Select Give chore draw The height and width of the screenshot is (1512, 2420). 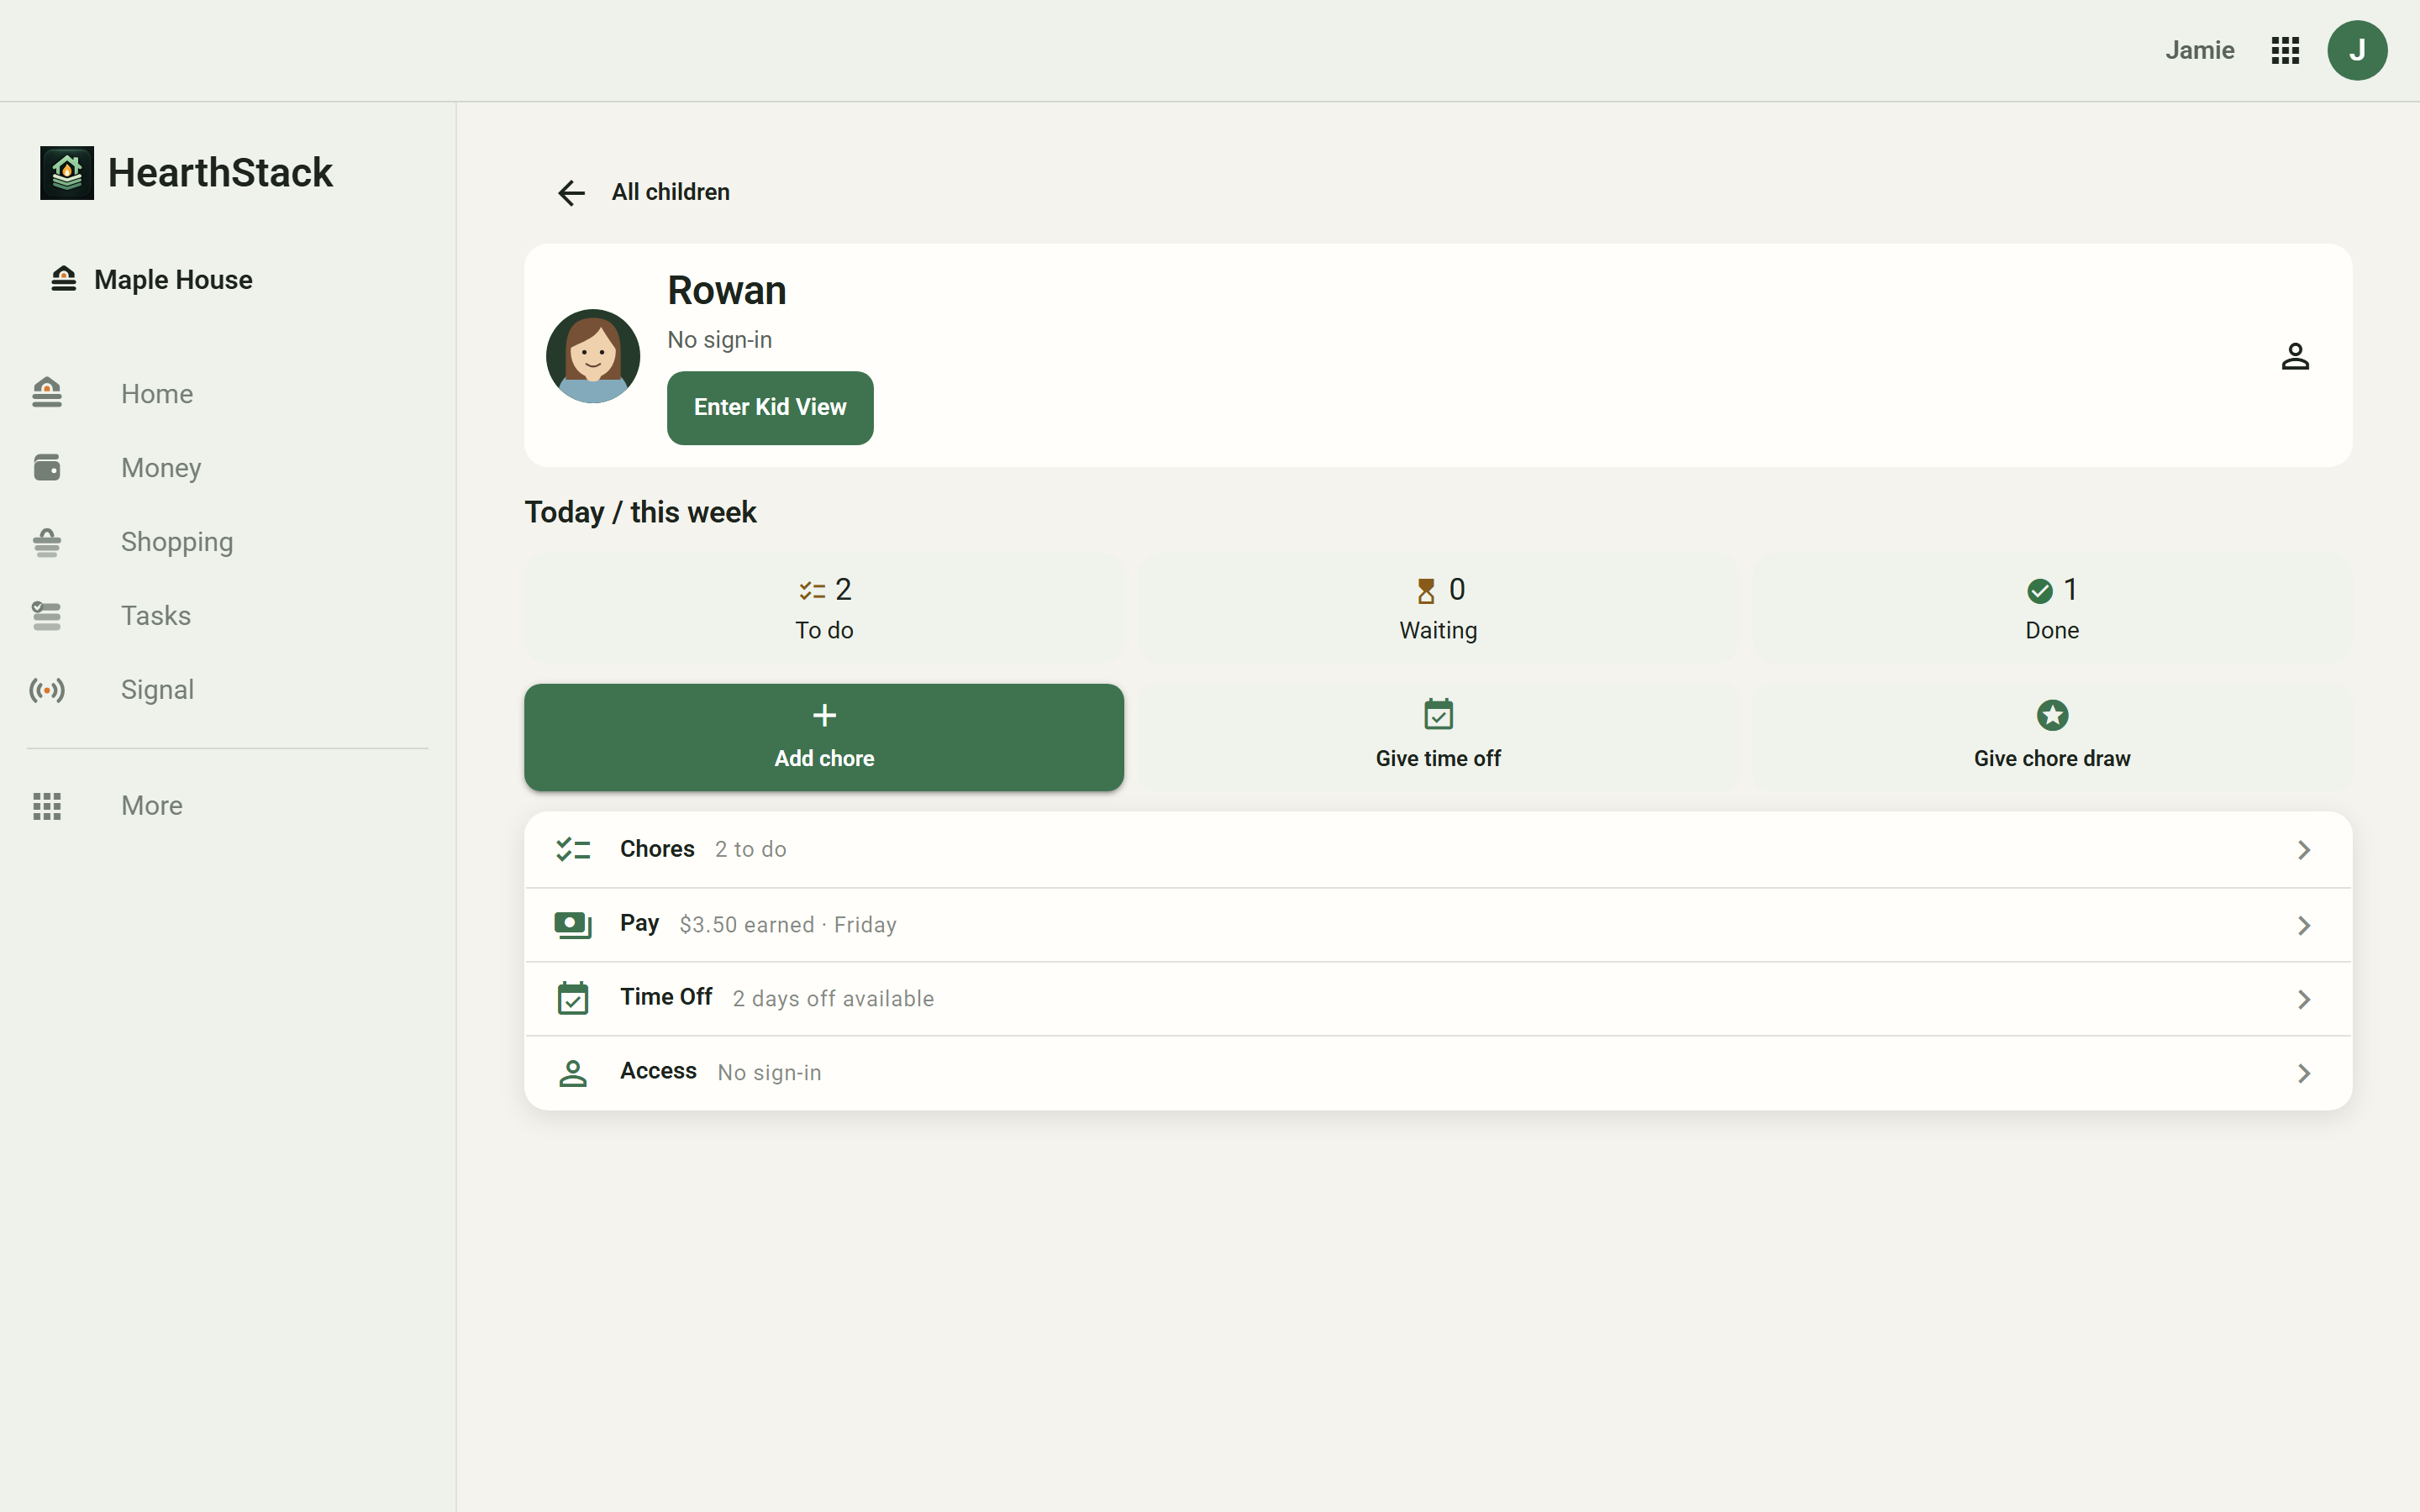coord(2052,737)
